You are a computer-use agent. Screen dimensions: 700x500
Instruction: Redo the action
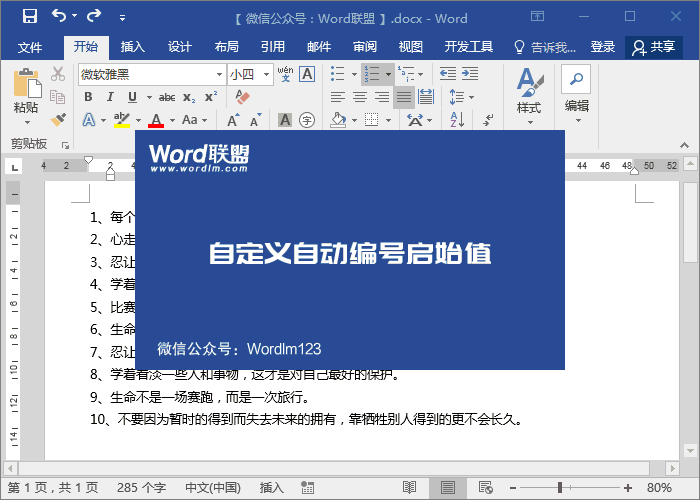pyautogui.click(x=94, y=16)
